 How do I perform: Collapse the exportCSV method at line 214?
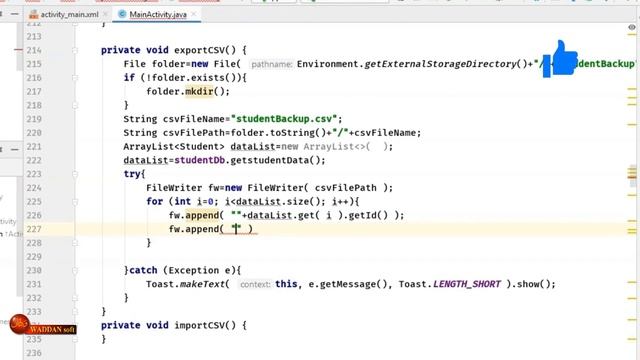coord(75,50)
